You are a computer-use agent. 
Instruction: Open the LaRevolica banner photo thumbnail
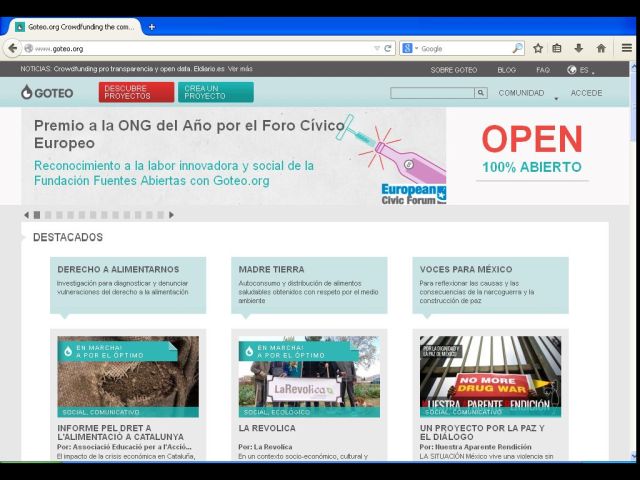309,376
